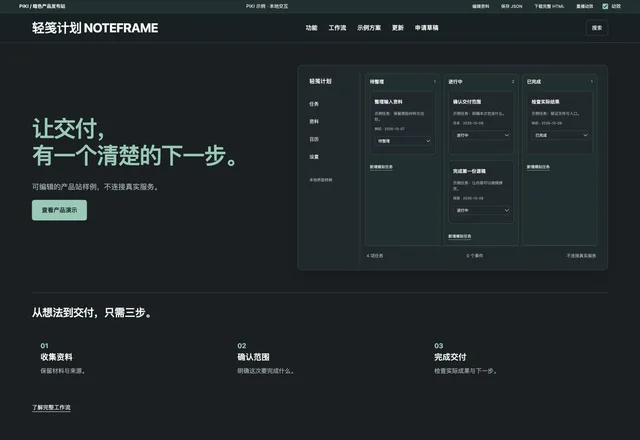Open the status dropdown on 整理输入资料 card

coord(403,141)
